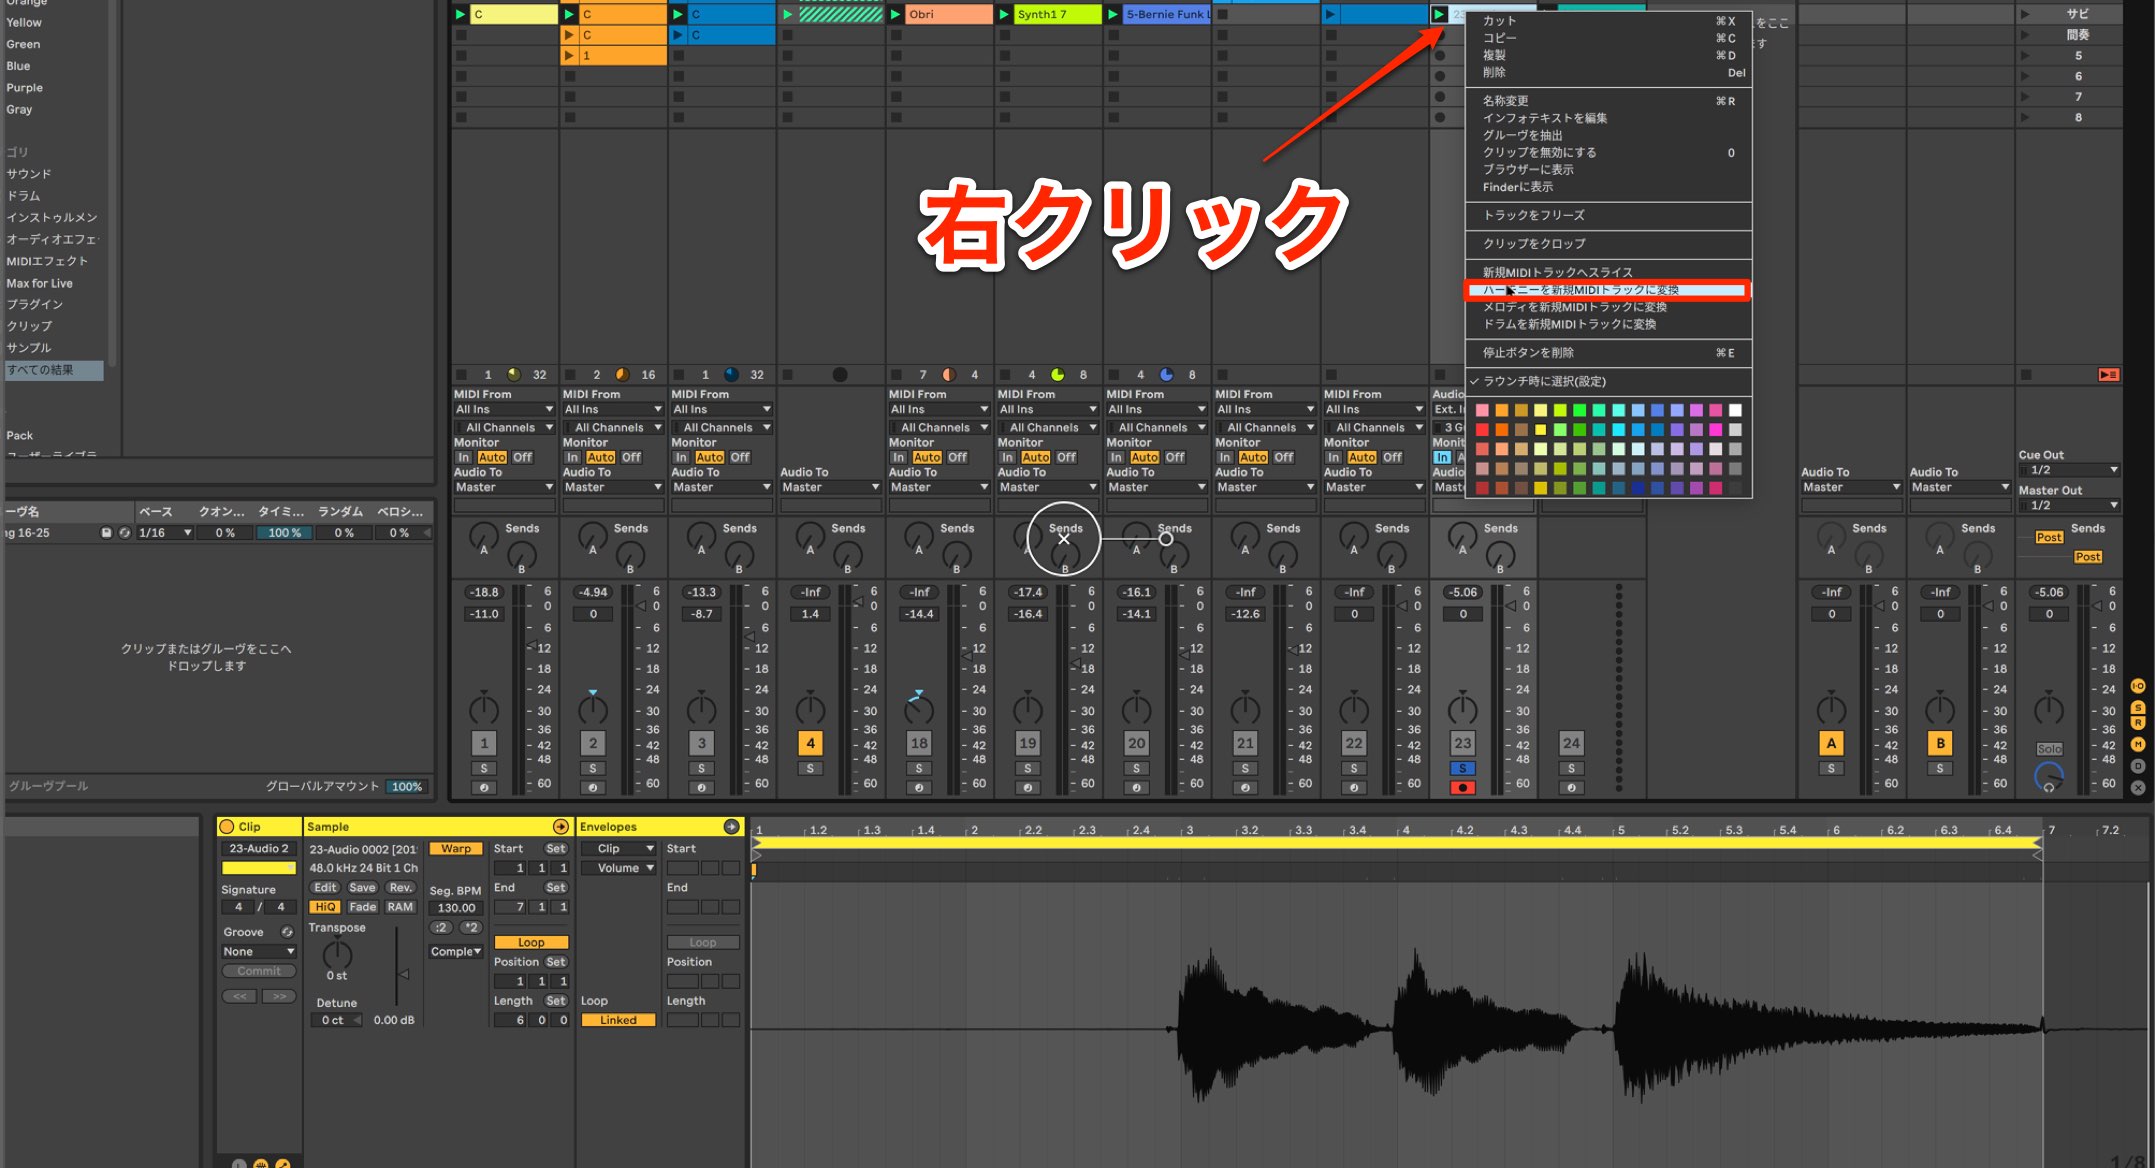Arm track 23 for recording
The height and width of the screenshot is (1168, 2156).
pos(1462,788)
